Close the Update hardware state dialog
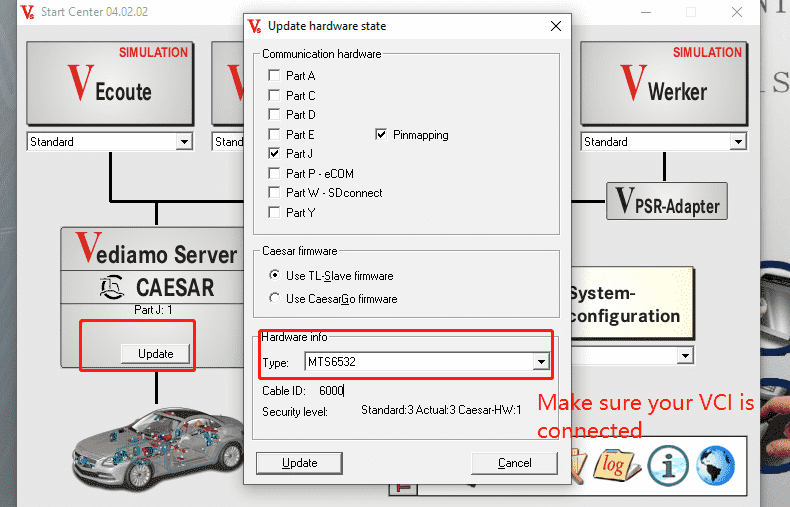Image resolution: width=790 pixels, height=507 pixels. [556, 26]
